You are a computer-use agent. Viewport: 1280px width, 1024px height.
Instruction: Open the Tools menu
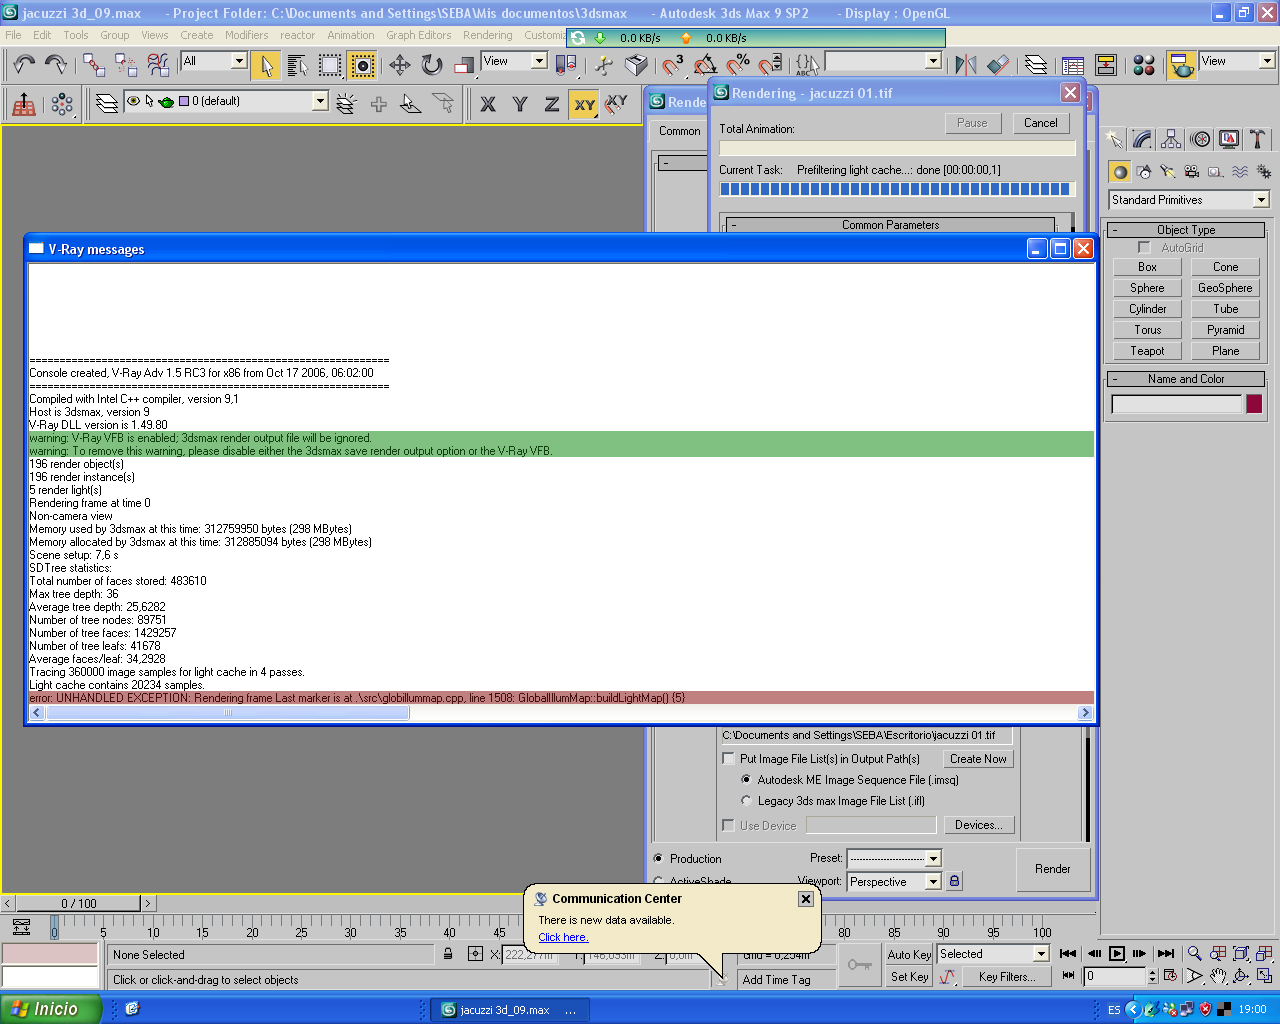click(x=76, y=35)
